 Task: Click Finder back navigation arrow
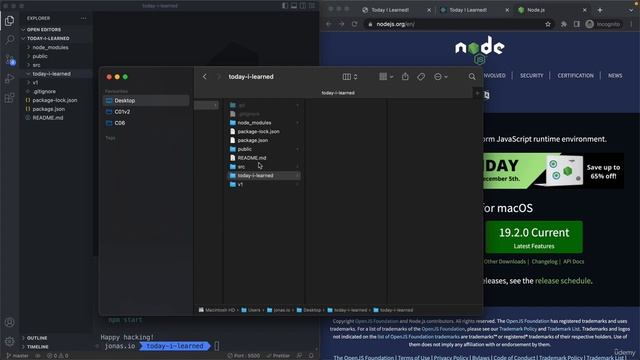pyautogui.click(x=204, y=77)
